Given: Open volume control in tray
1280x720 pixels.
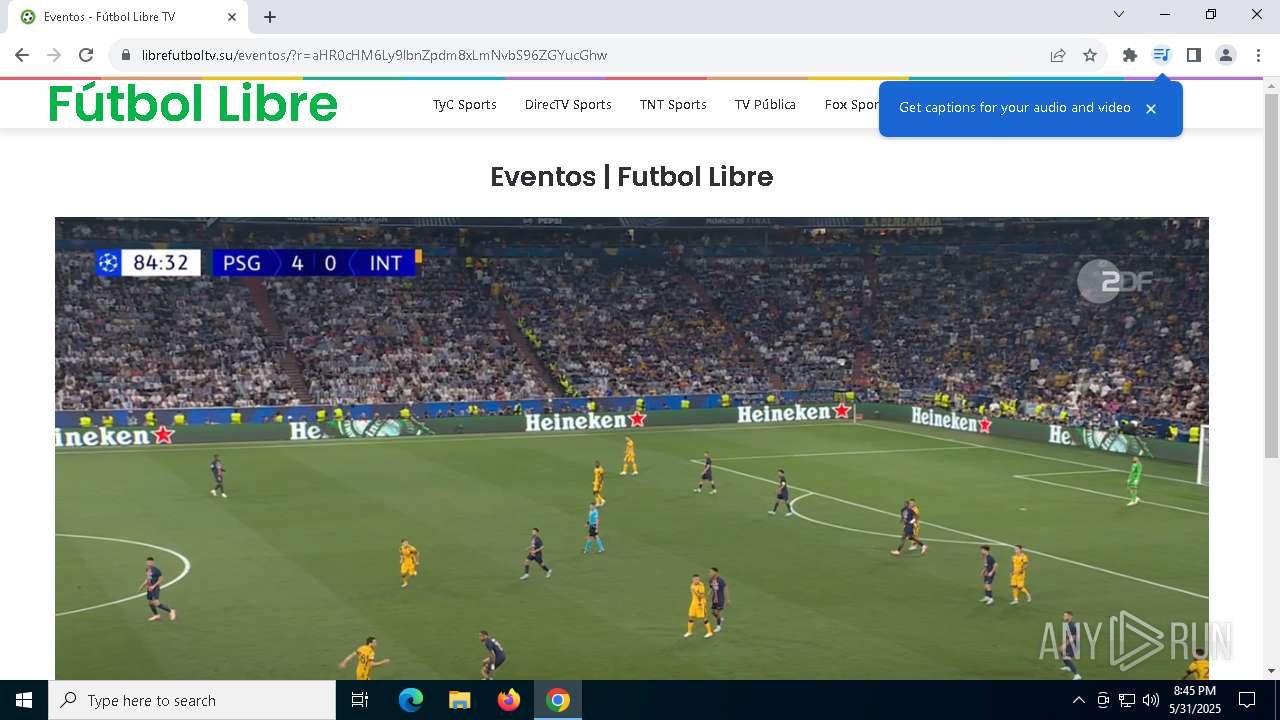Looking at the screenshot, I should (x=1151, y=700).
